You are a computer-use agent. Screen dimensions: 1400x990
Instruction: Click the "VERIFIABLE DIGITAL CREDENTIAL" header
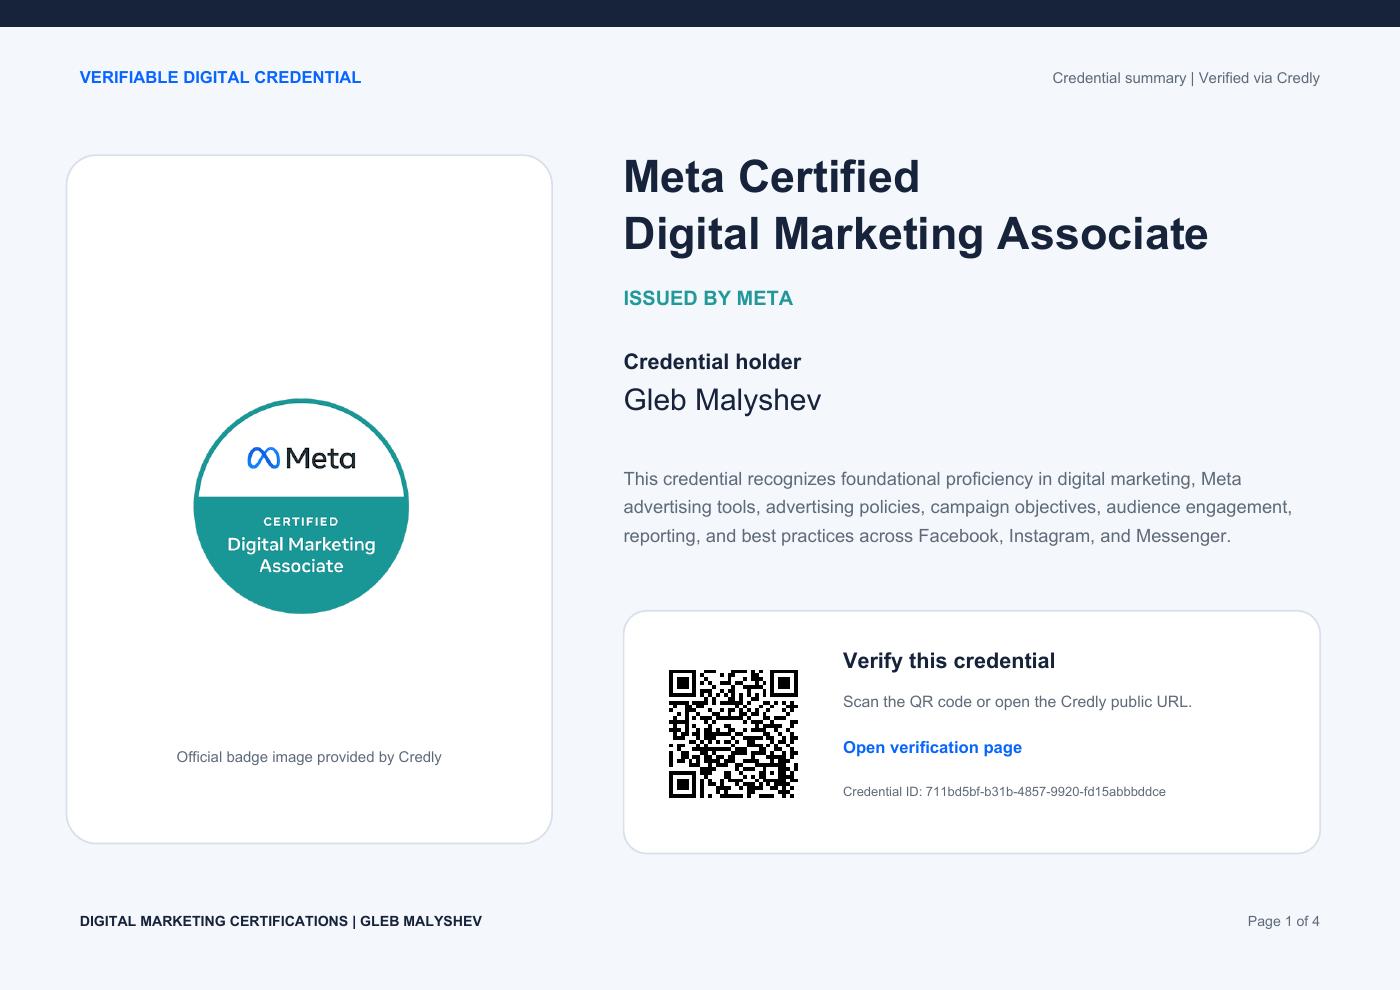(220, 77)
